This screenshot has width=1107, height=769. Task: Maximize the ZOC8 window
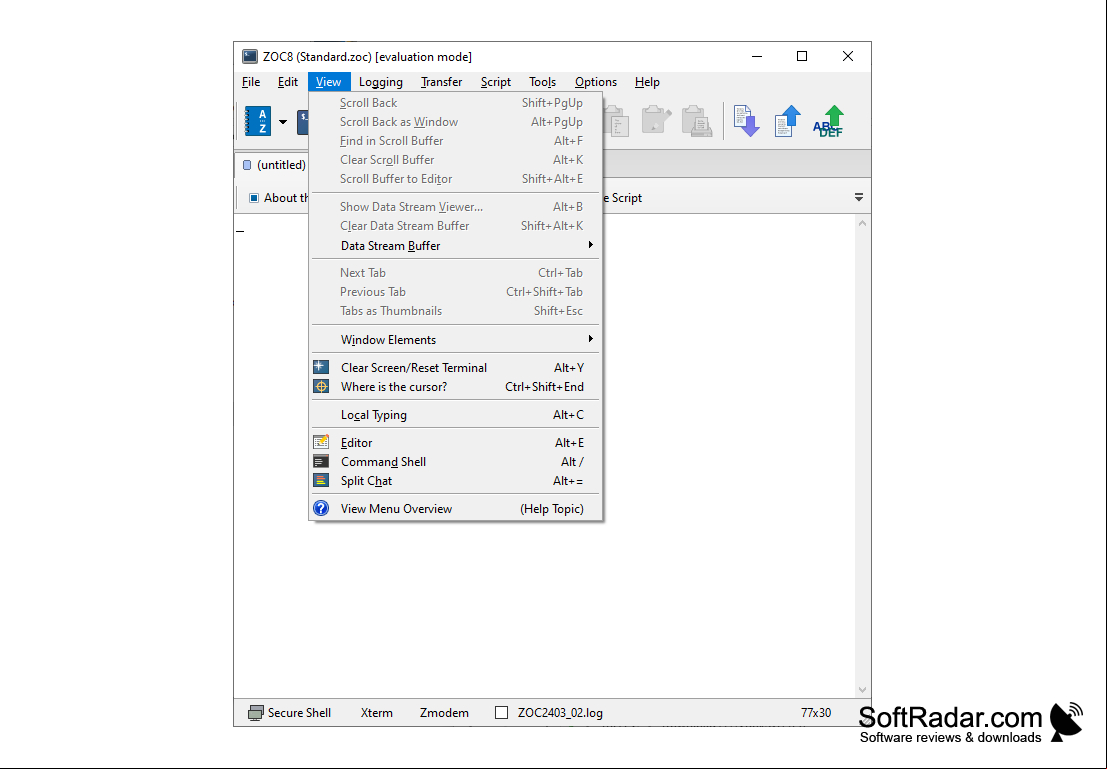pos(802,56)
